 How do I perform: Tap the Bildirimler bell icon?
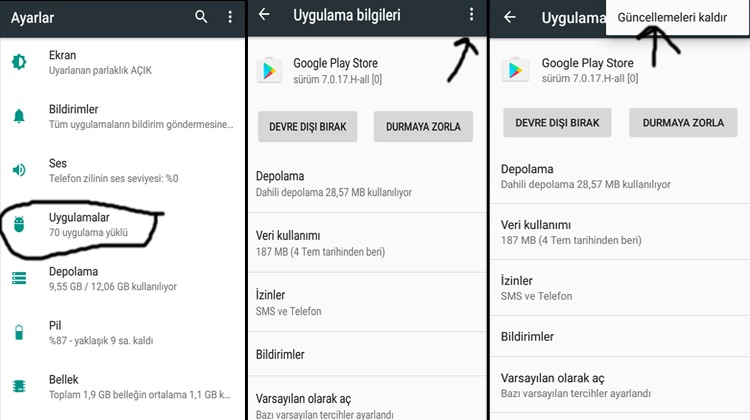19,116
